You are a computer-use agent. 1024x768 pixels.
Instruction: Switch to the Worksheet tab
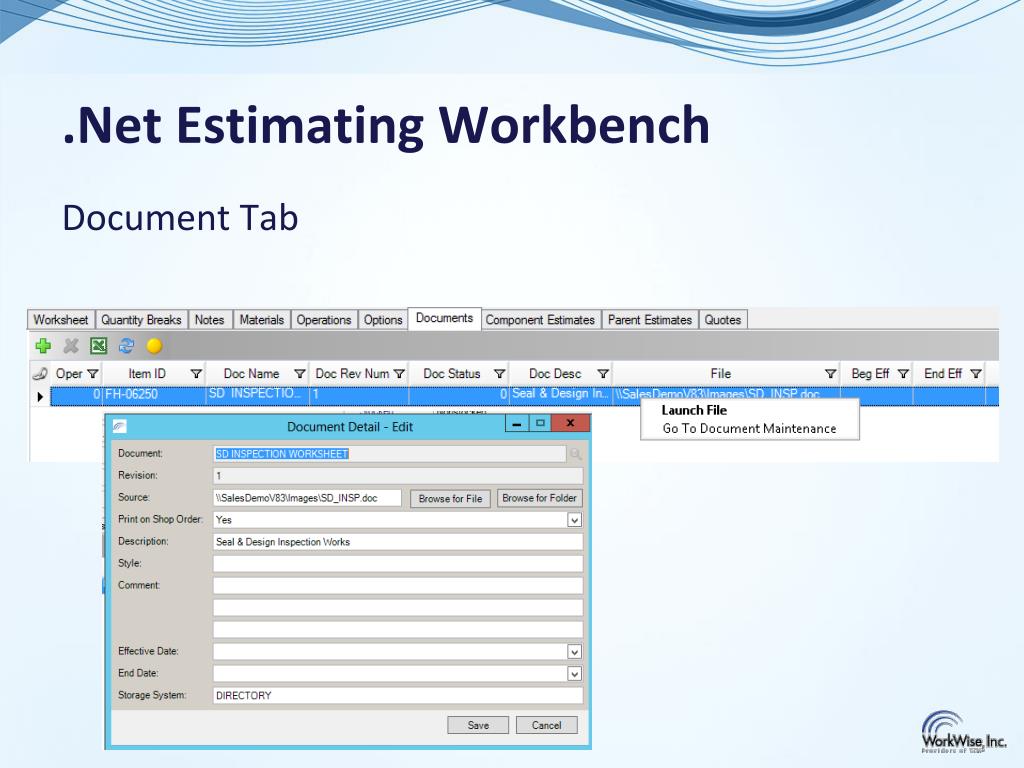[61, 320]
